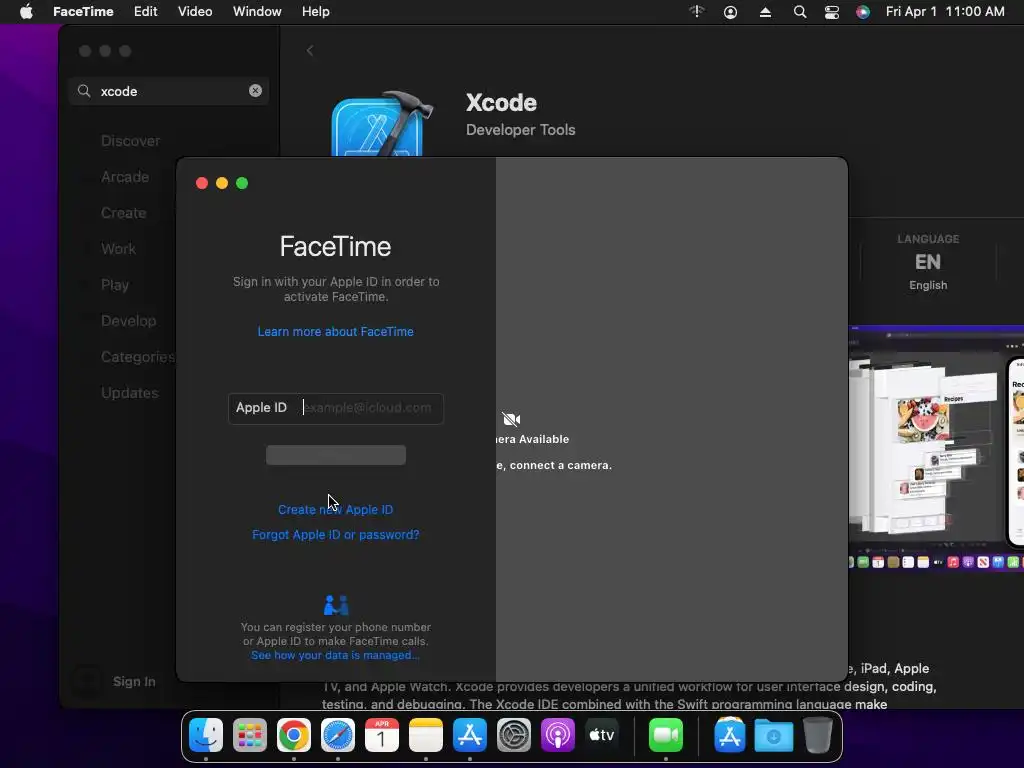This screenshot has height=768, width=1024.
Task: Open Calendar from the Dock
Action: (x=381, y=735)
